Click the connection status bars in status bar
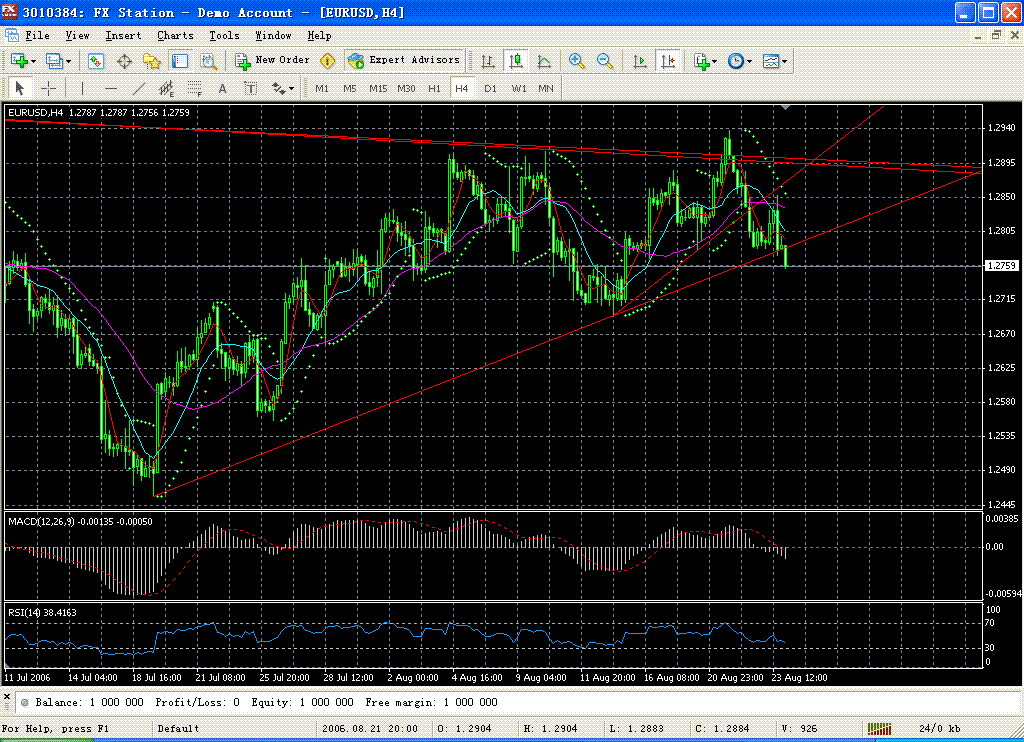 click(x=880, y=729)
